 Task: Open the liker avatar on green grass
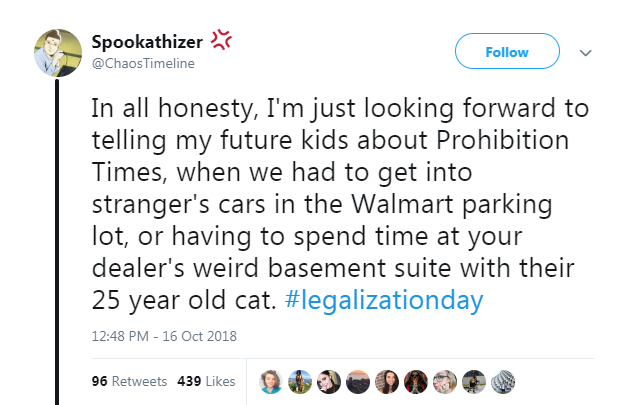click(x=299, y=381)
